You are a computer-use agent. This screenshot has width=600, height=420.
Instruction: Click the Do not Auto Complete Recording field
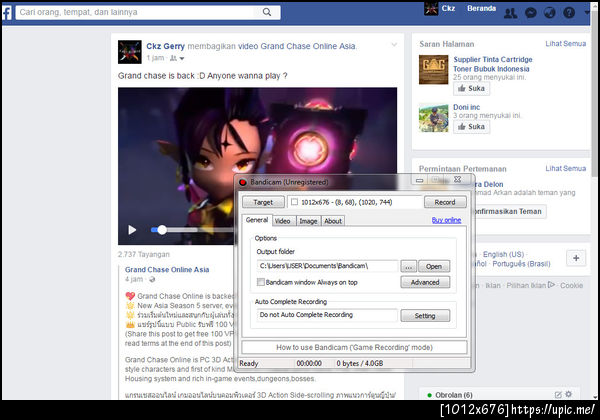[328, 315]
